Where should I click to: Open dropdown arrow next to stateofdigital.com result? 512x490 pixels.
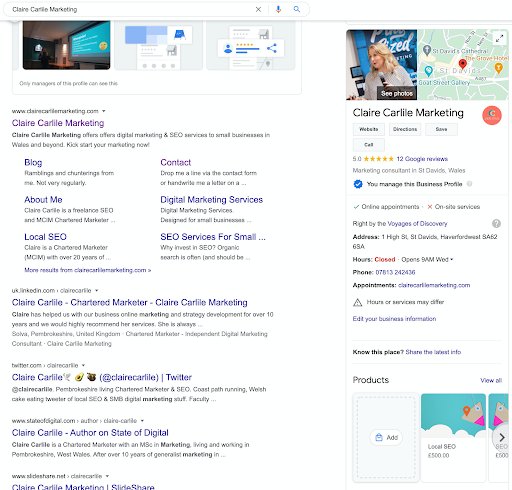point(142,421)
